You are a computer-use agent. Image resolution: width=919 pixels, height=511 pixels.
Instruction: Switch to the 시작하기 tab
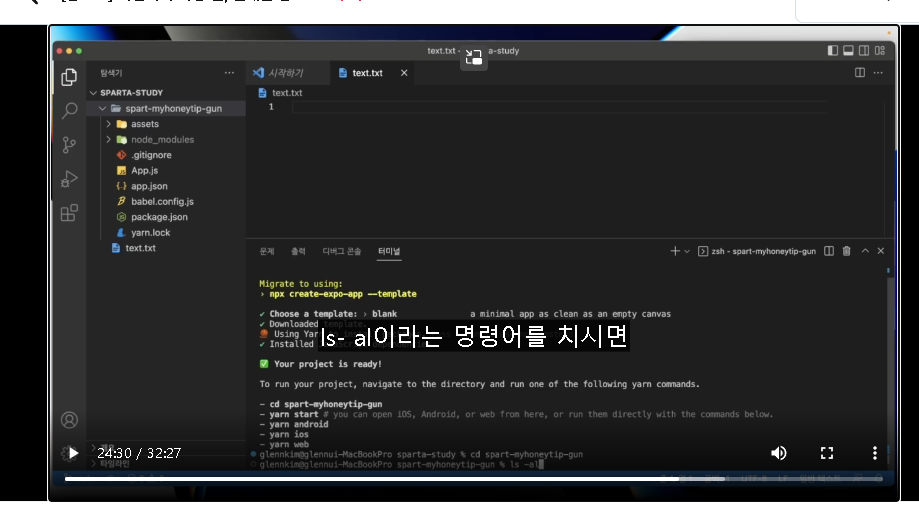pos(285,73)
